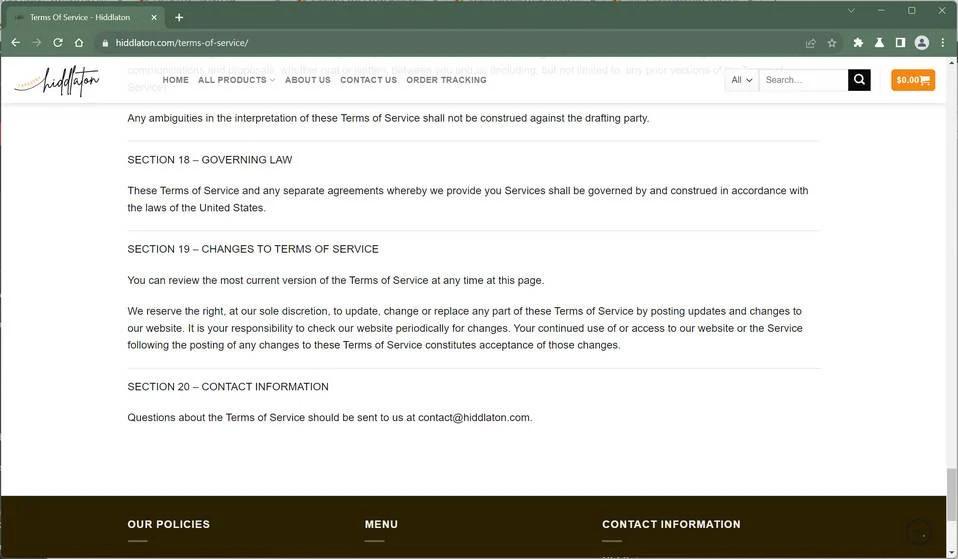Go to ORDER TRACKING
This screenshot has width=958, height=559.
pos(446,80)
